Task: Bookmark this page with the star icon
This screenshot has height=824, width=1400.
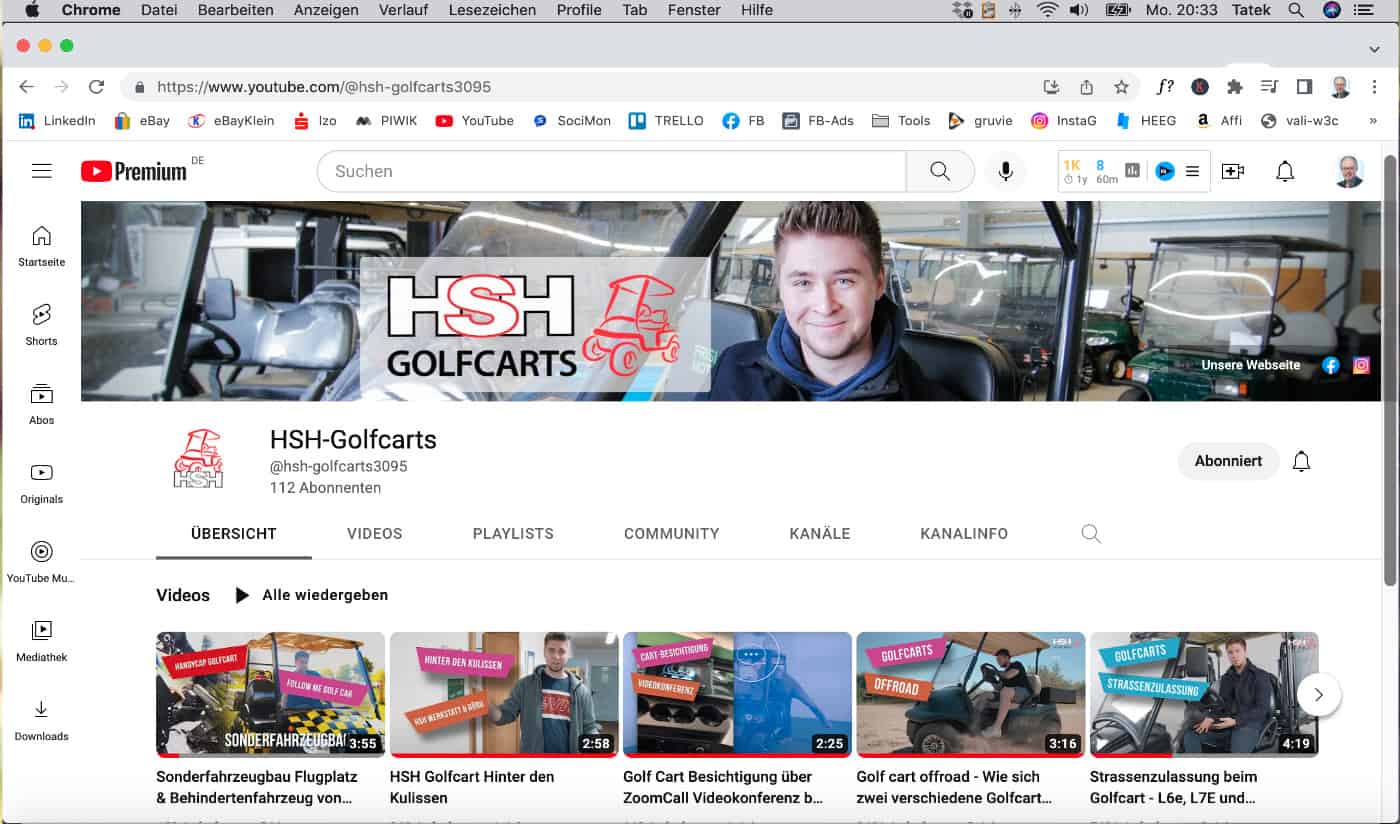Action: pos(1122,87)
